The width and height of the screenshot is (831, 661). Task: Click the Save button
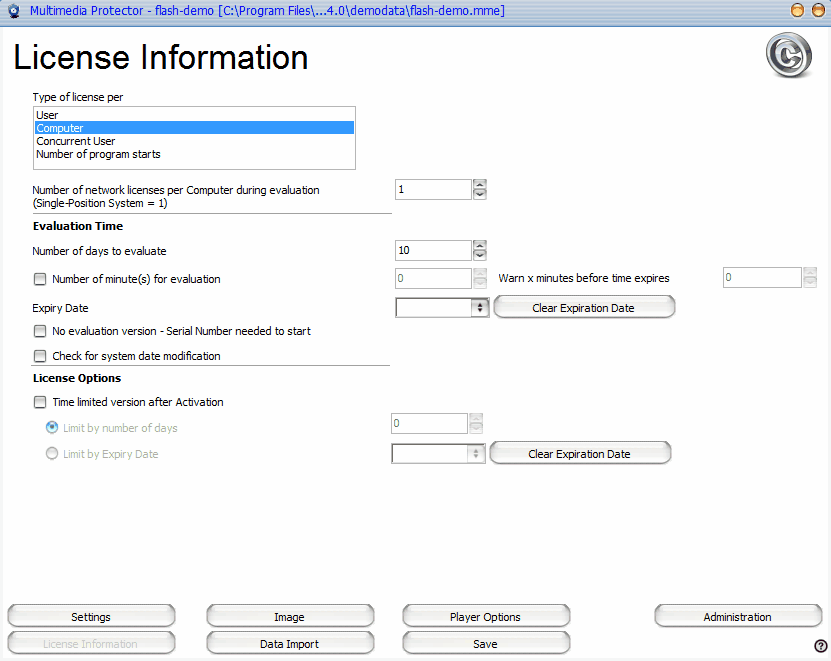click(485, 644)
